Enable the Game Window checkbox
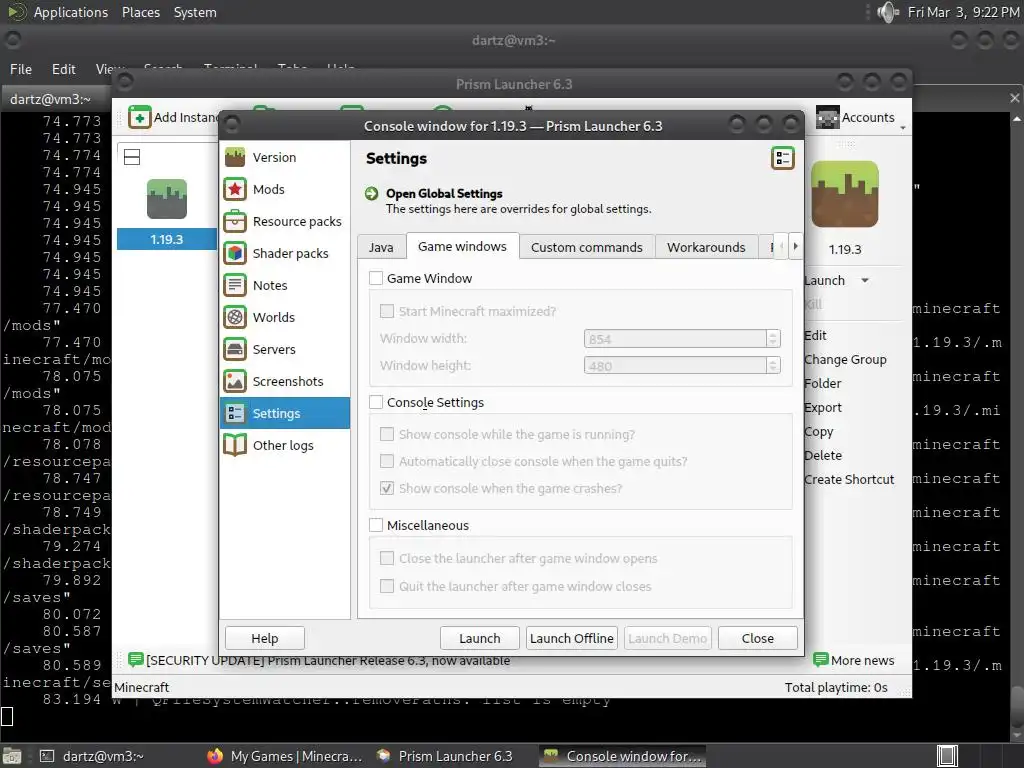Viewport: 1024px width, 768px height. point(376,278)
